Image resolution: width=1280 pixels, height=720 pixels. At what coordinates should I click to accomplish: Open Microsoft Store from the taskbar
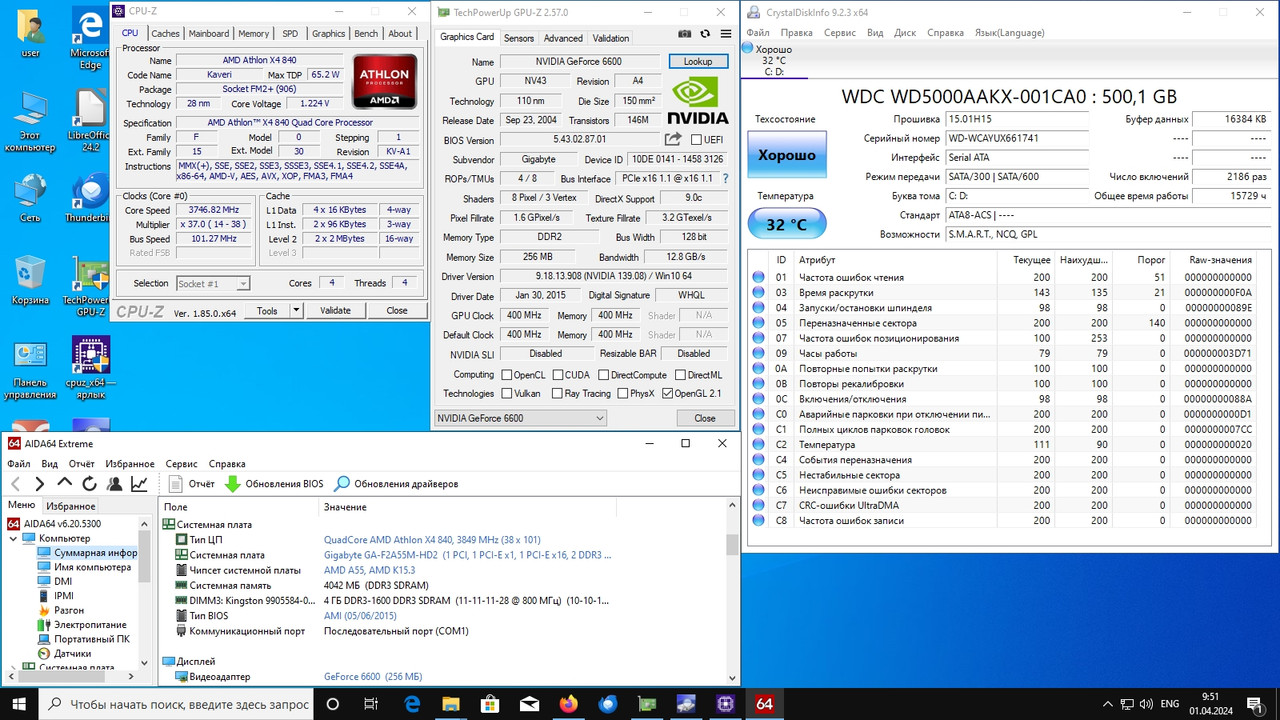pyautogui.click(x=490, y=704)
